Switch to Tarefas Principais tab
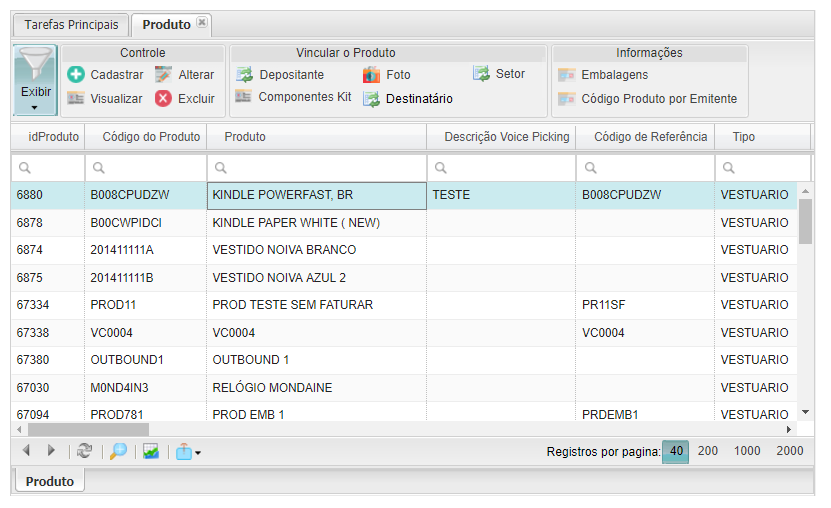This screenshot has height=508, width=831. [72, 25]
